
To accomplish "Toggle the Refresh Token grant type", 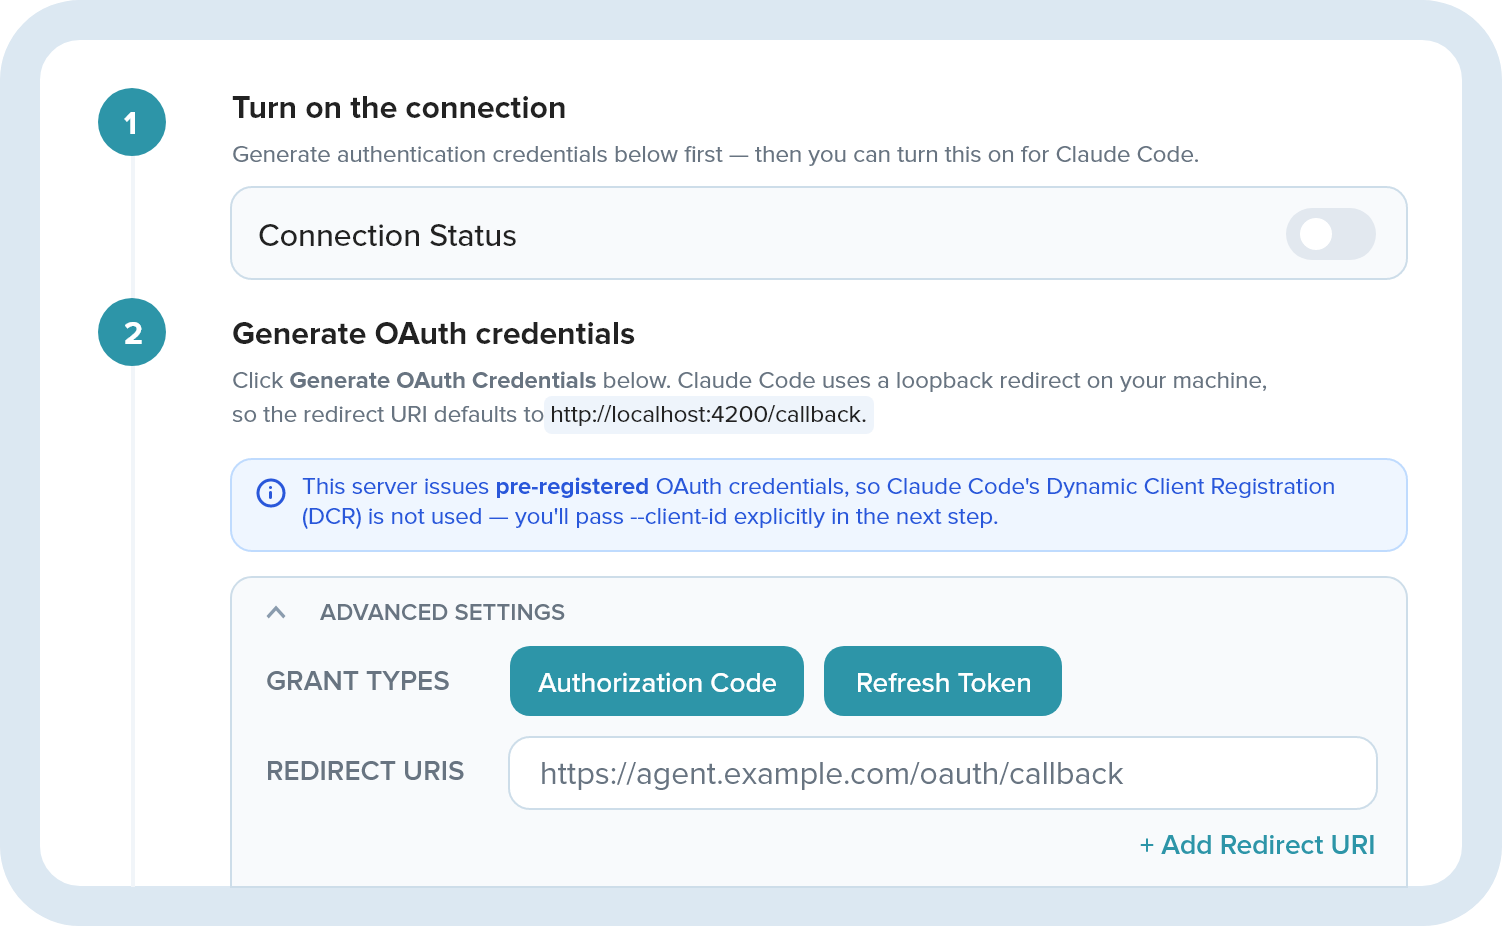I will point(943,681).
